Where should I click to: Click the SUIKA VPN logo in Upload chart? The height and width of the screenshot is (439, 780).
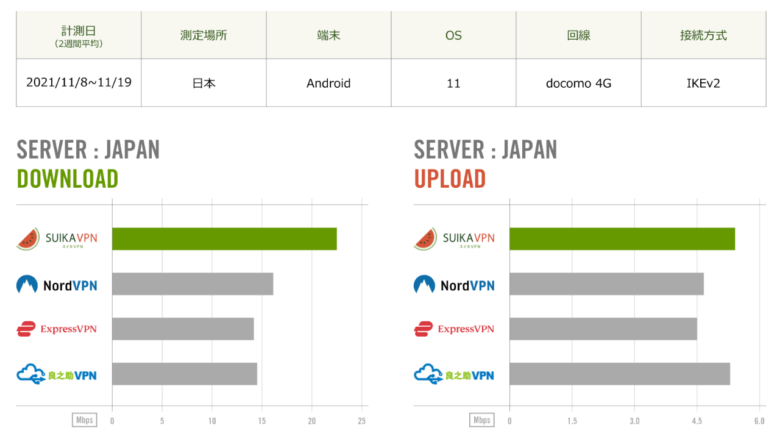(454, 239)
